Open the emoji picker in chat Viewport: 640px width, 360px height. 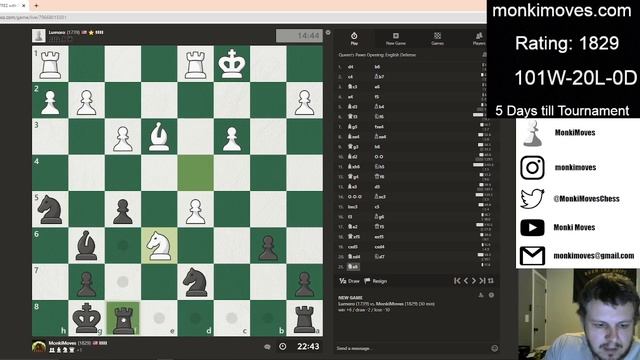coord(494,348)
